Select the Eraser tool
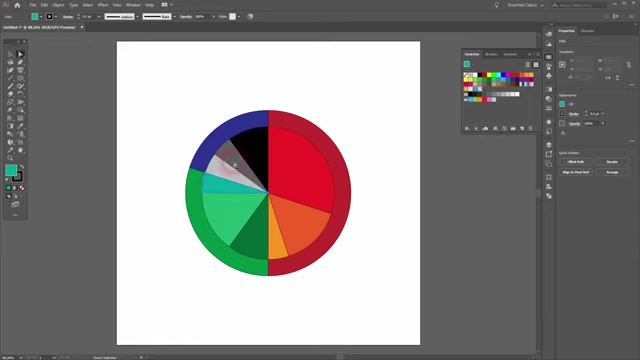The image size is (640, 360). point(10,94)
